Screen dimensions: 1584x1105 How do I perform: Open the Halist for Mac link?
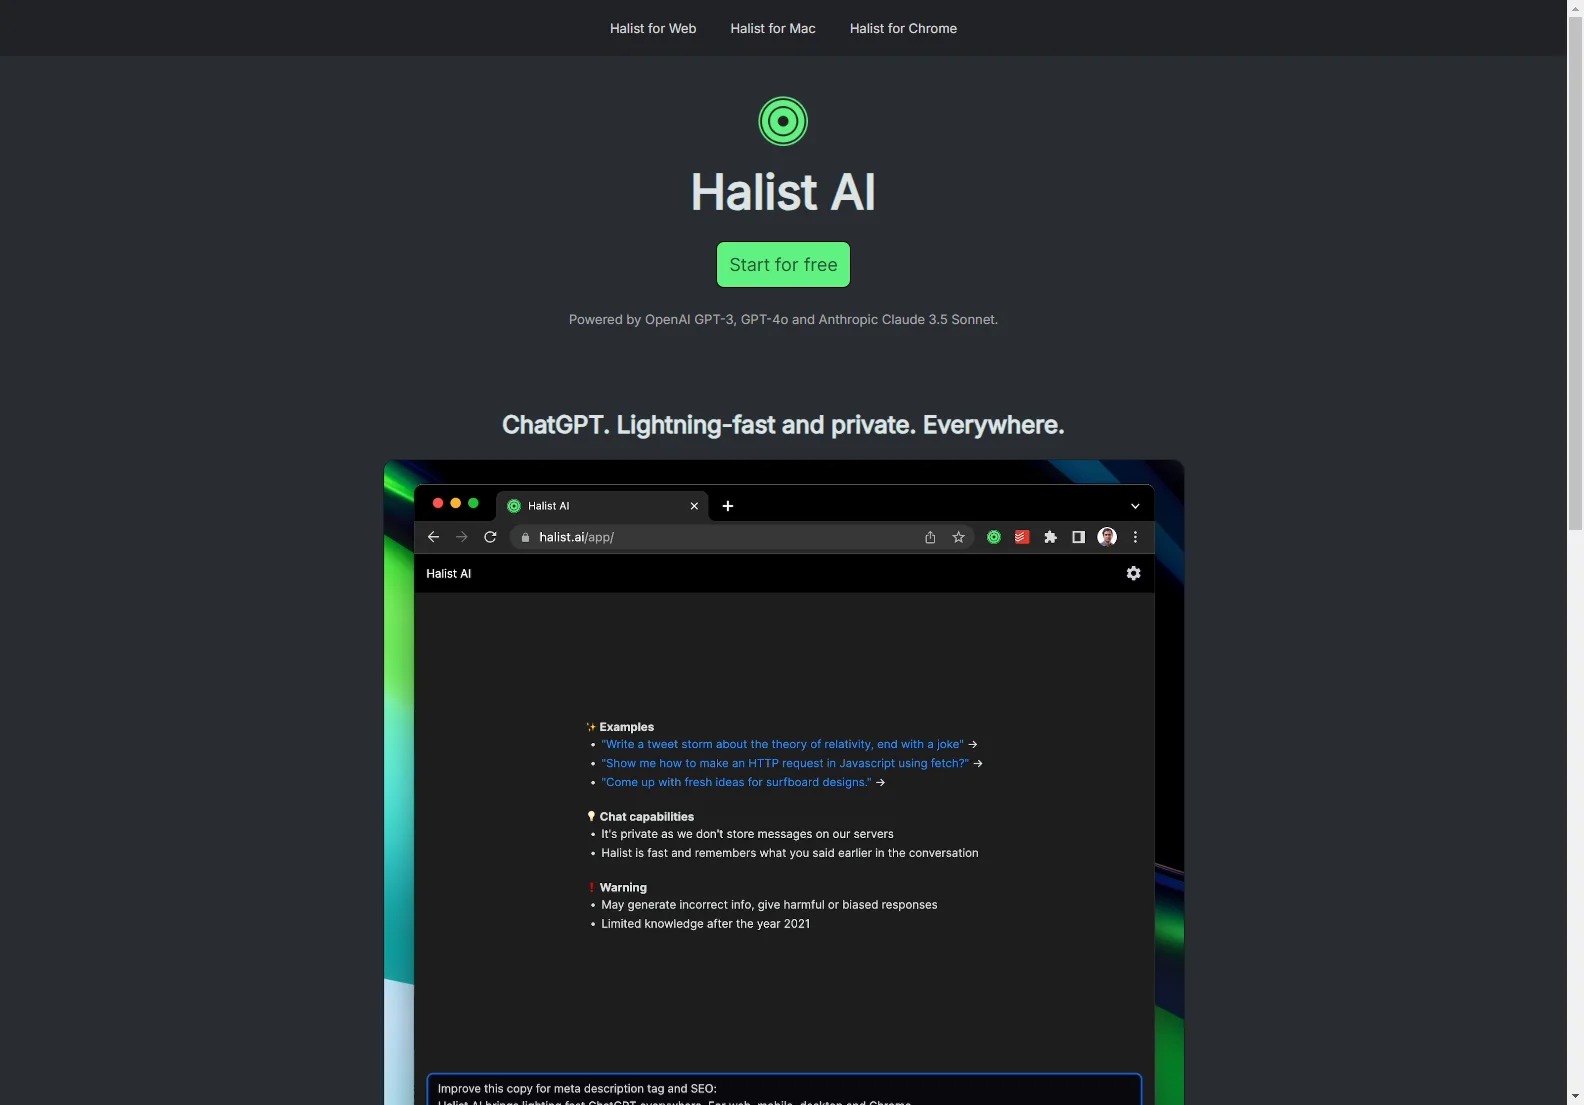[x=773, y=28]
